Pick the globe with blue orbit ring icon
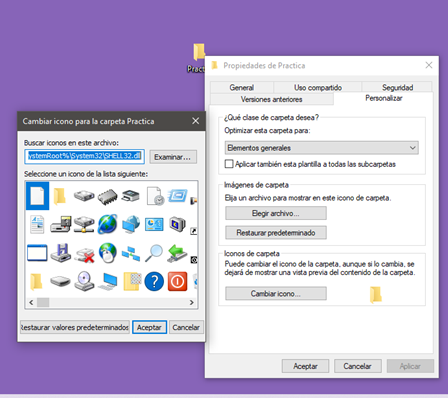 pyautogui.click(x=108, y=224)
